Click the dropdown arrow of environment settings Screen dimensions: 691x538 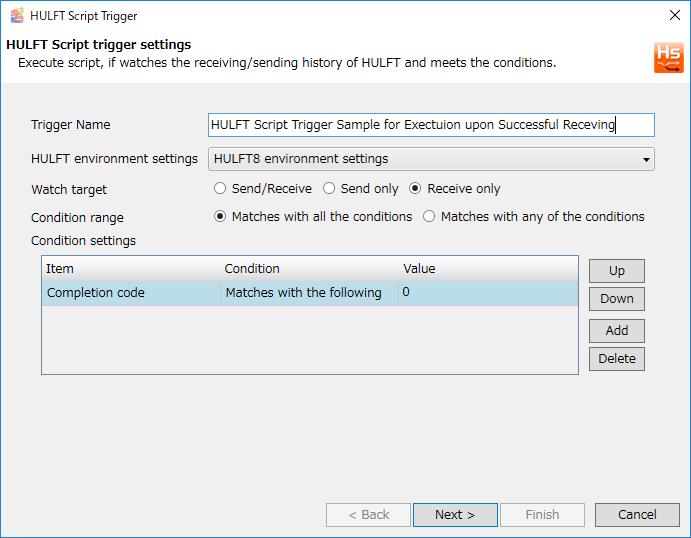646,160
